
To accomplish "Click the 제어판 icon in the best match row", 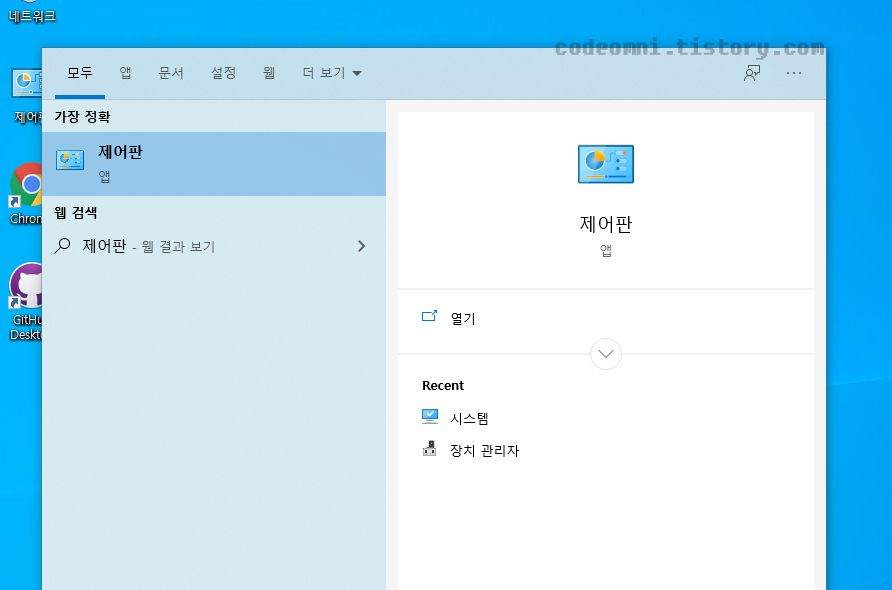I will click(70, 160).
